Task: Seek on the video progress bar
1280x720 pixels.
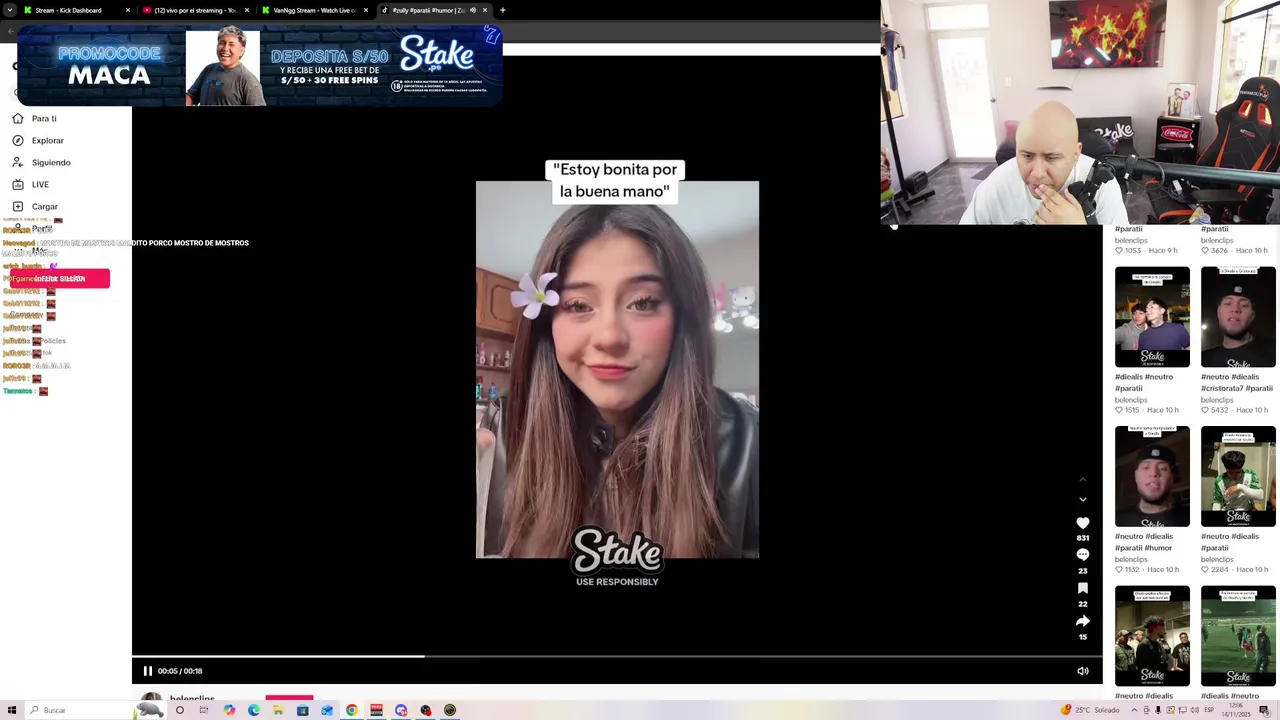Action: point(617,656)
